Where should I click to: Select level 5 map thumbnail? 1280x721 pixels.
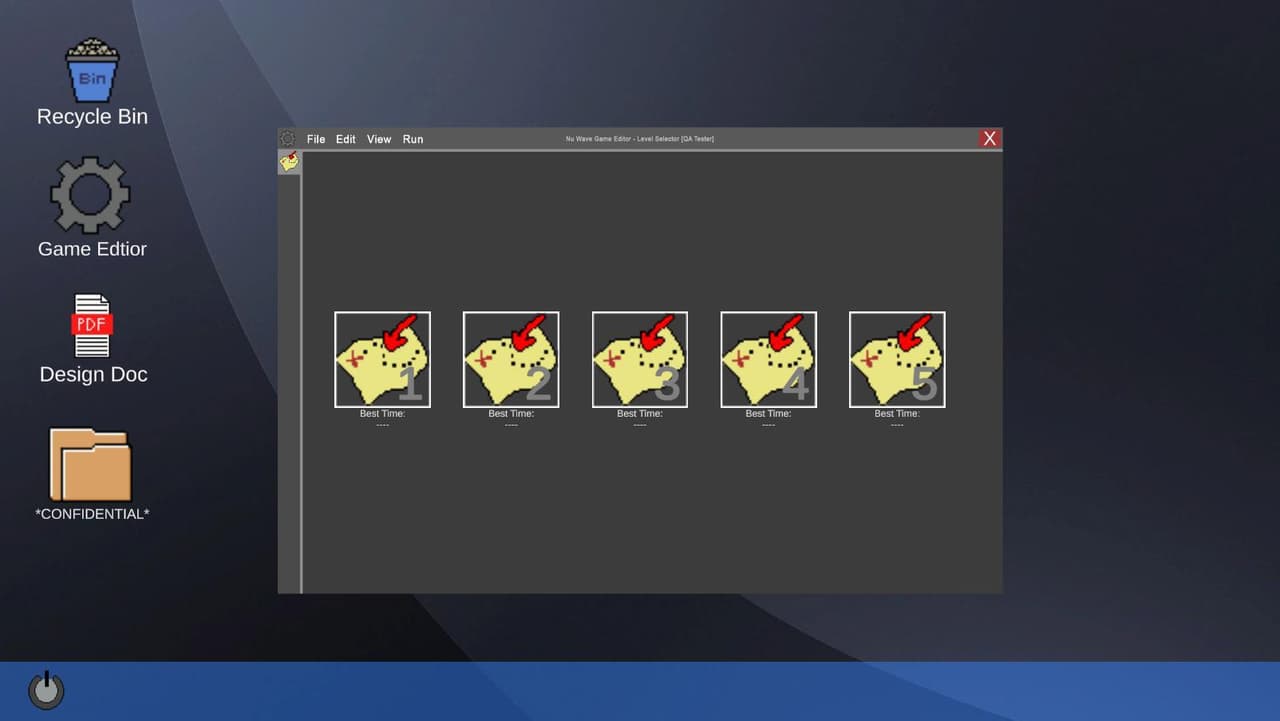(897, 360)
